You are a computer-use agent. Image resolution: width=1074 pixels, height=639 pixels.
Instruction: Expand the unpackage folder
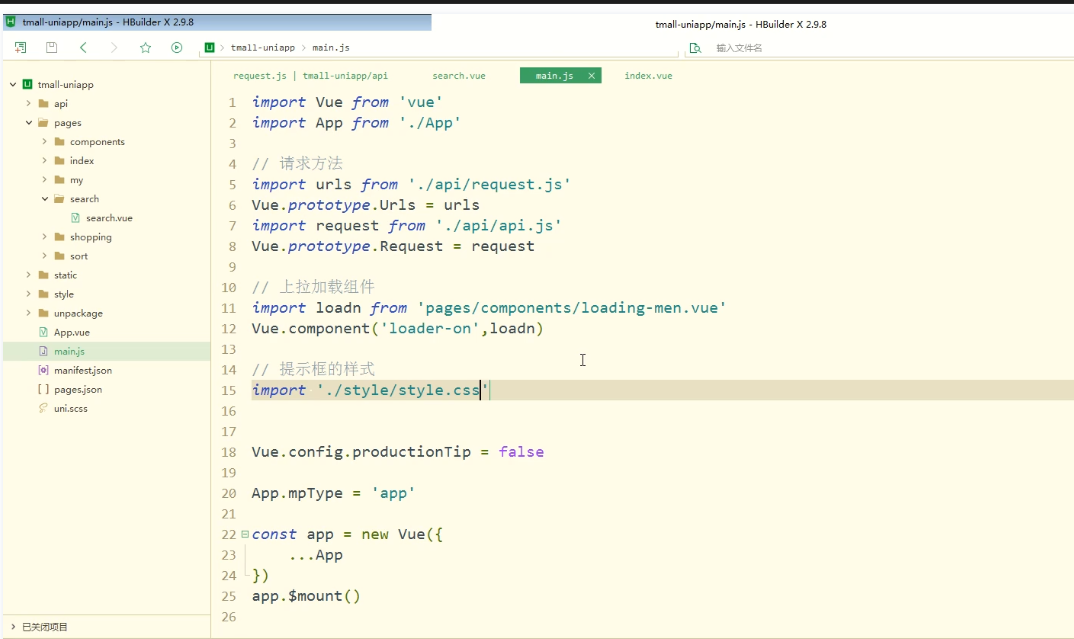[29, 313]
